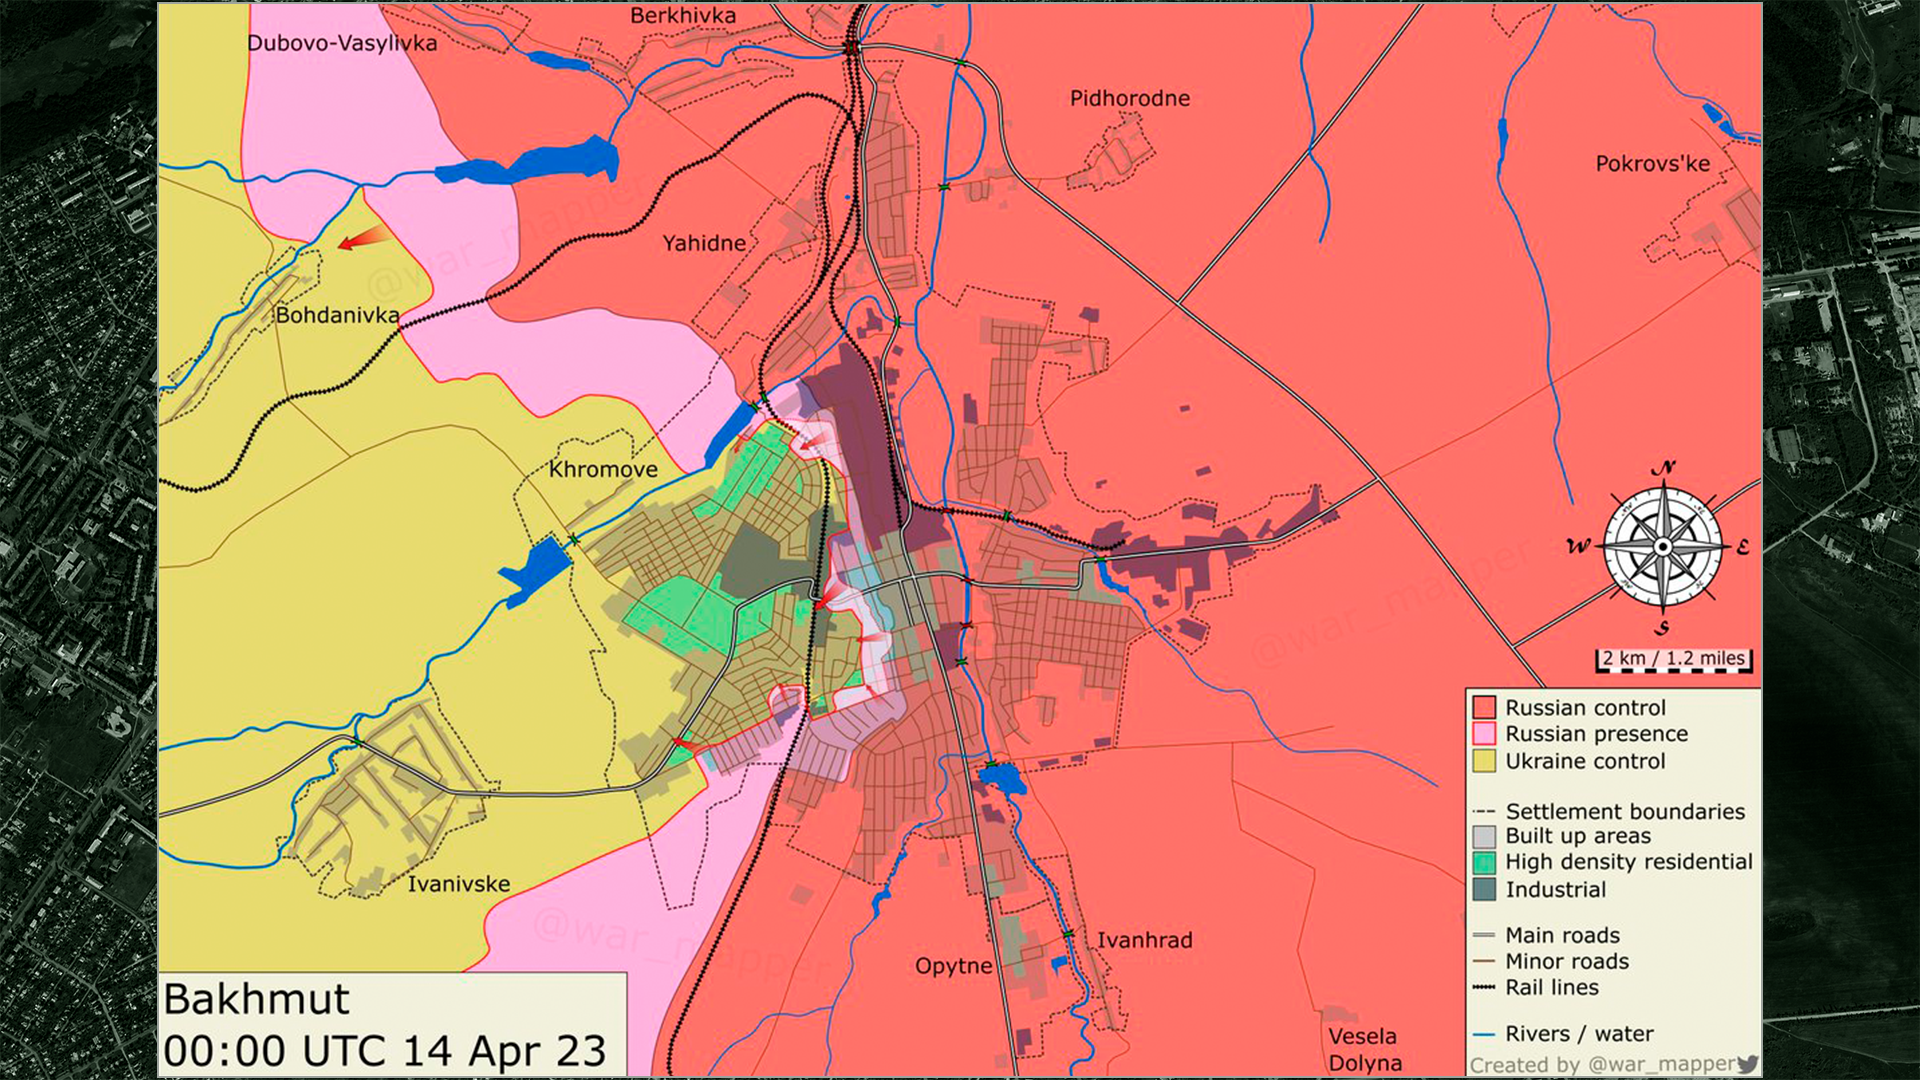Click the Russian presence pink swatch

(x=1484, y=734)
